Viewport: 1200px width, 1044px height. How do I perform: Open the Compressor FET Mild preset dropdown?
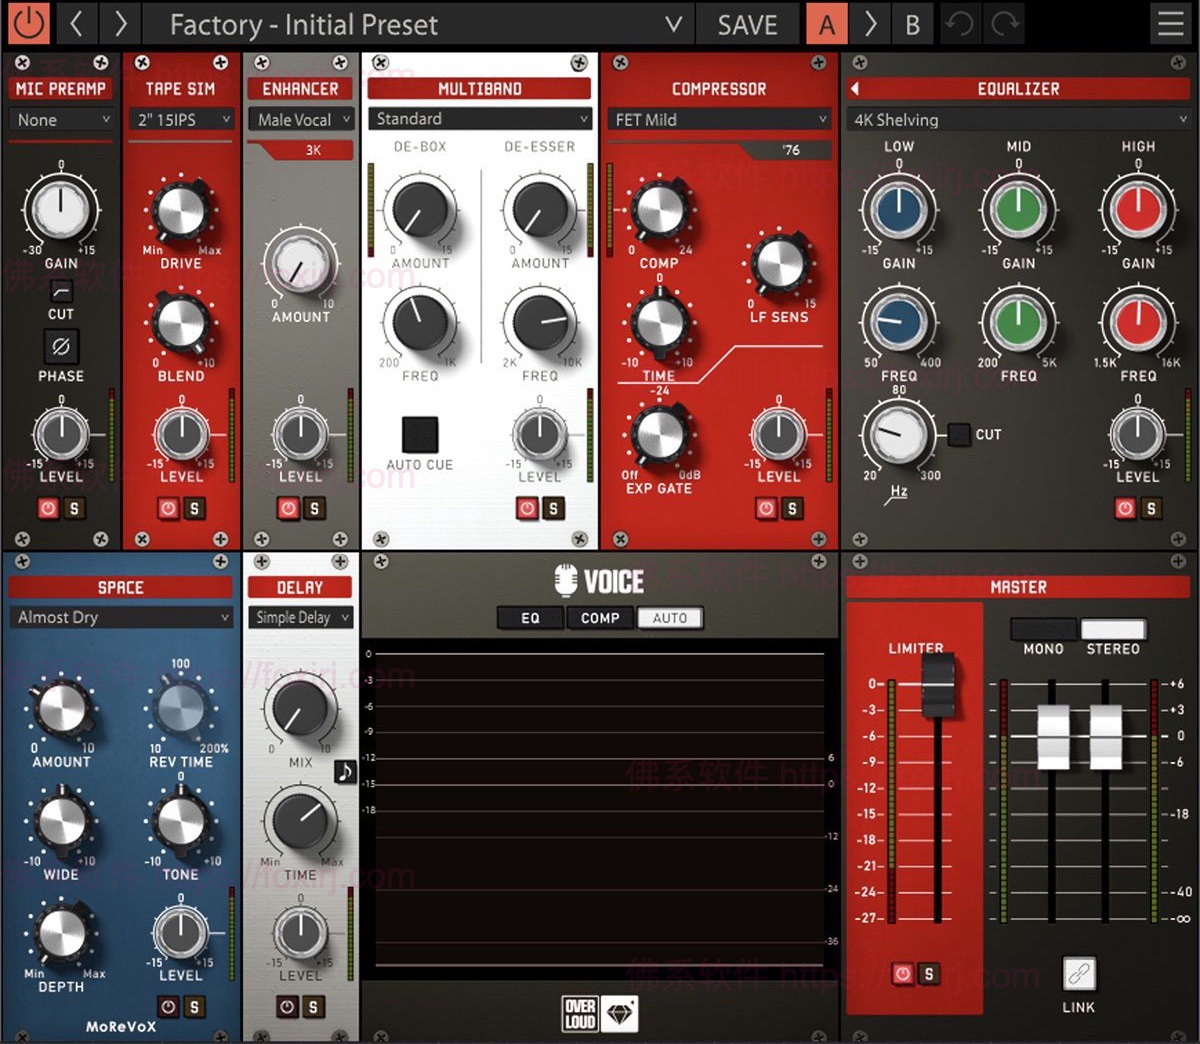click(x=718, y=119)
